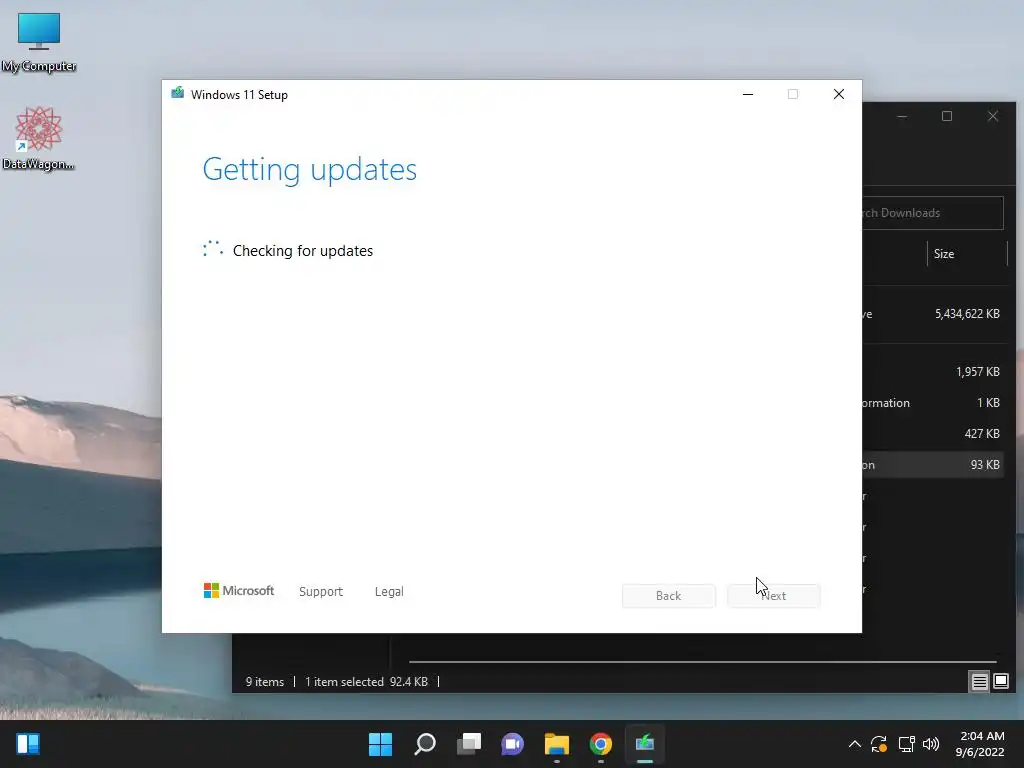Select the DataWagon desktop shortcut
The height and width of the screenshot is (768, 1024).
click(39, 138)
